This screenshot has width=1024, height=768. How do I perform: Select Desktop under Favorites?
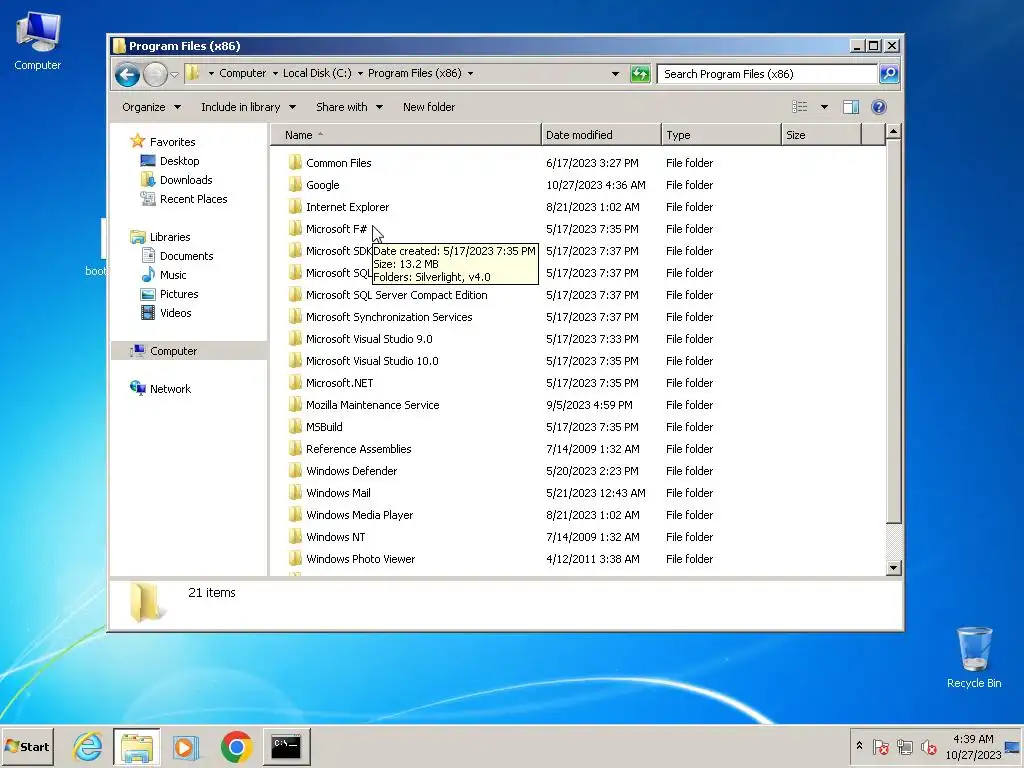coord(180,161)
